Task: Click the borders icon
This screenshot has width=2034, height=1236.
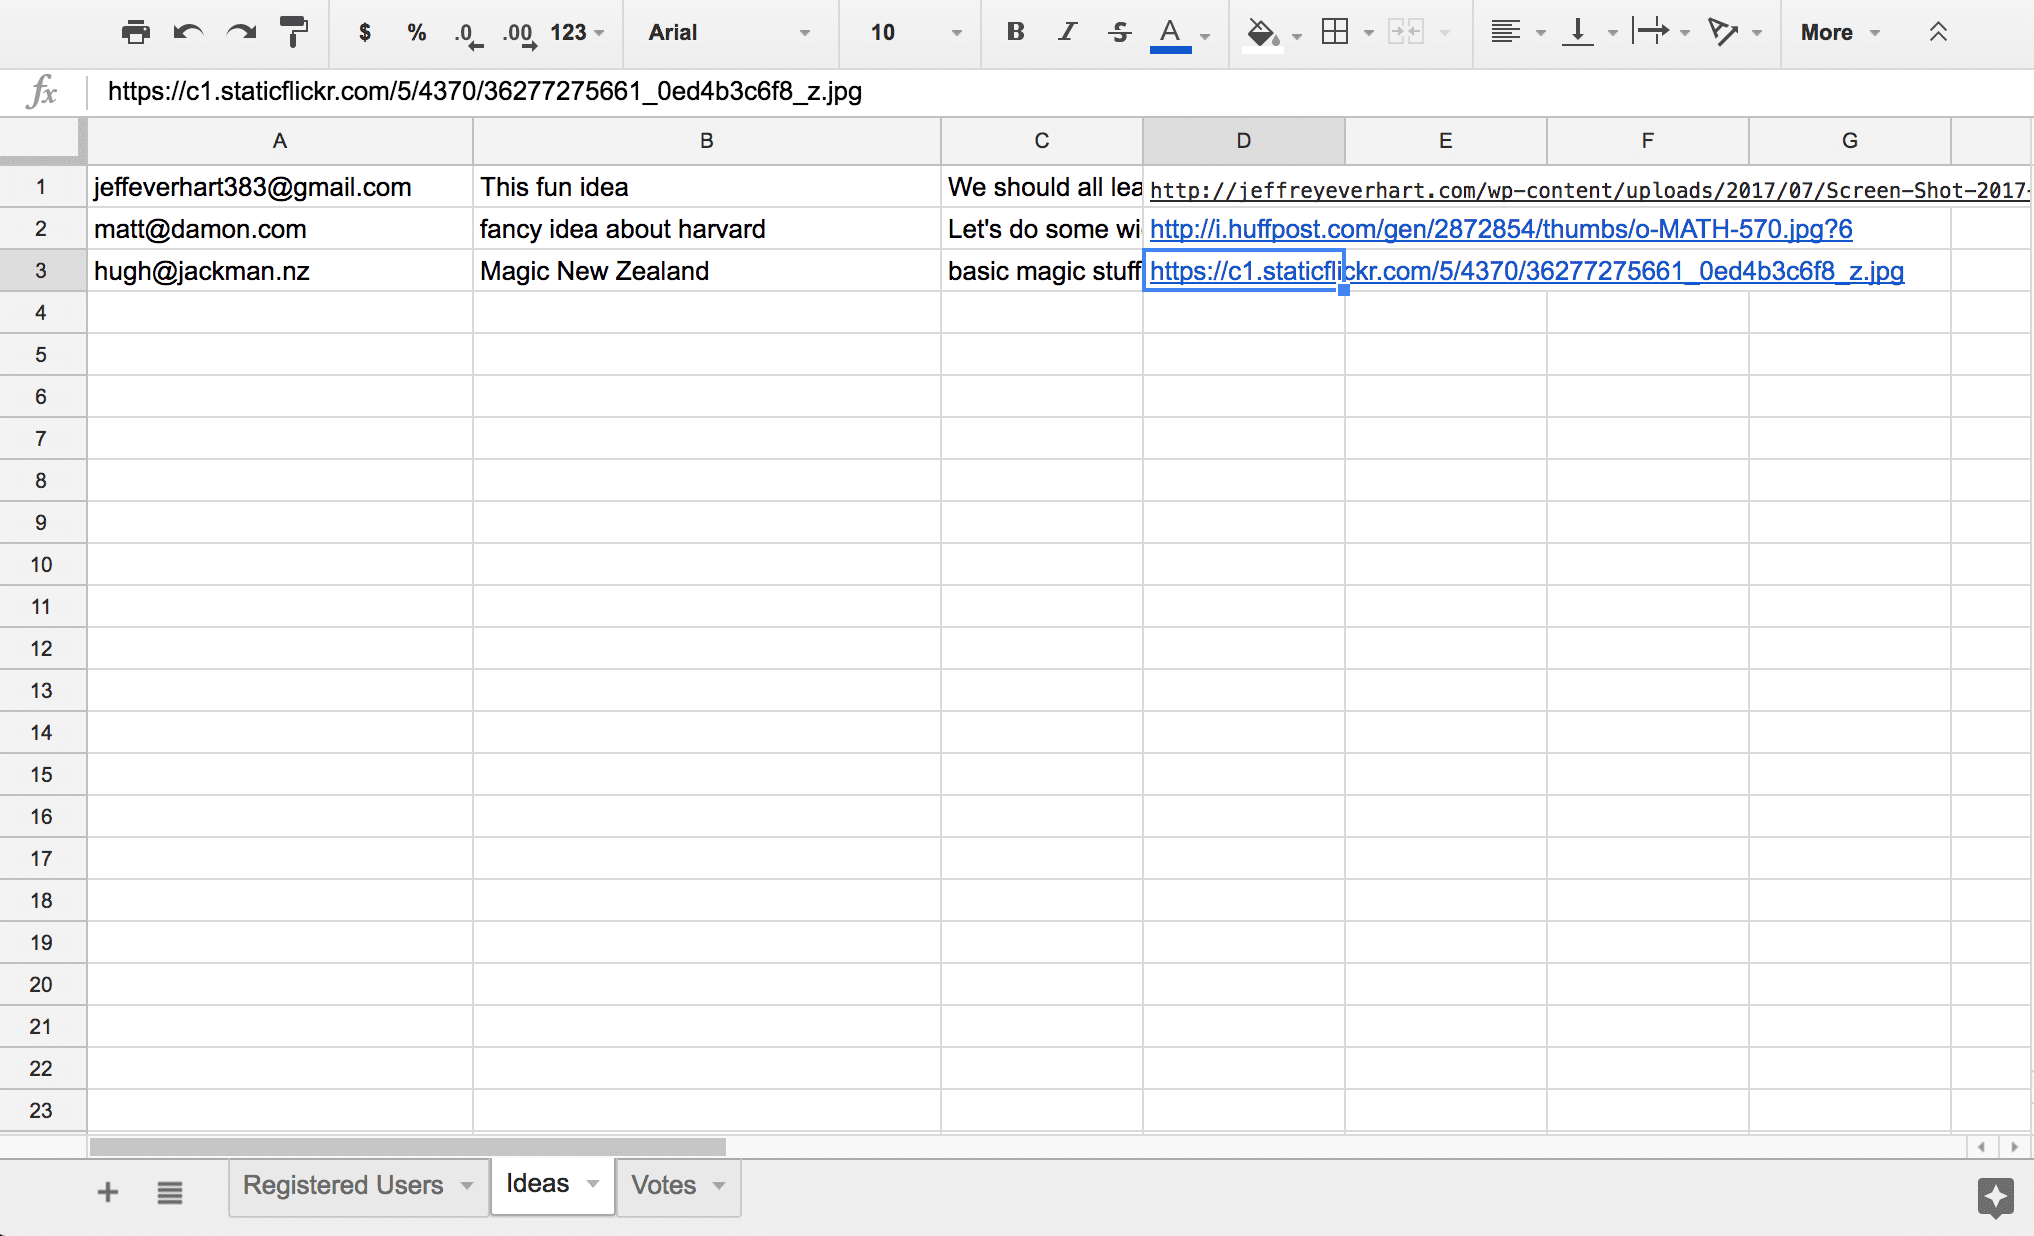Action: [x=1337, y=32]
